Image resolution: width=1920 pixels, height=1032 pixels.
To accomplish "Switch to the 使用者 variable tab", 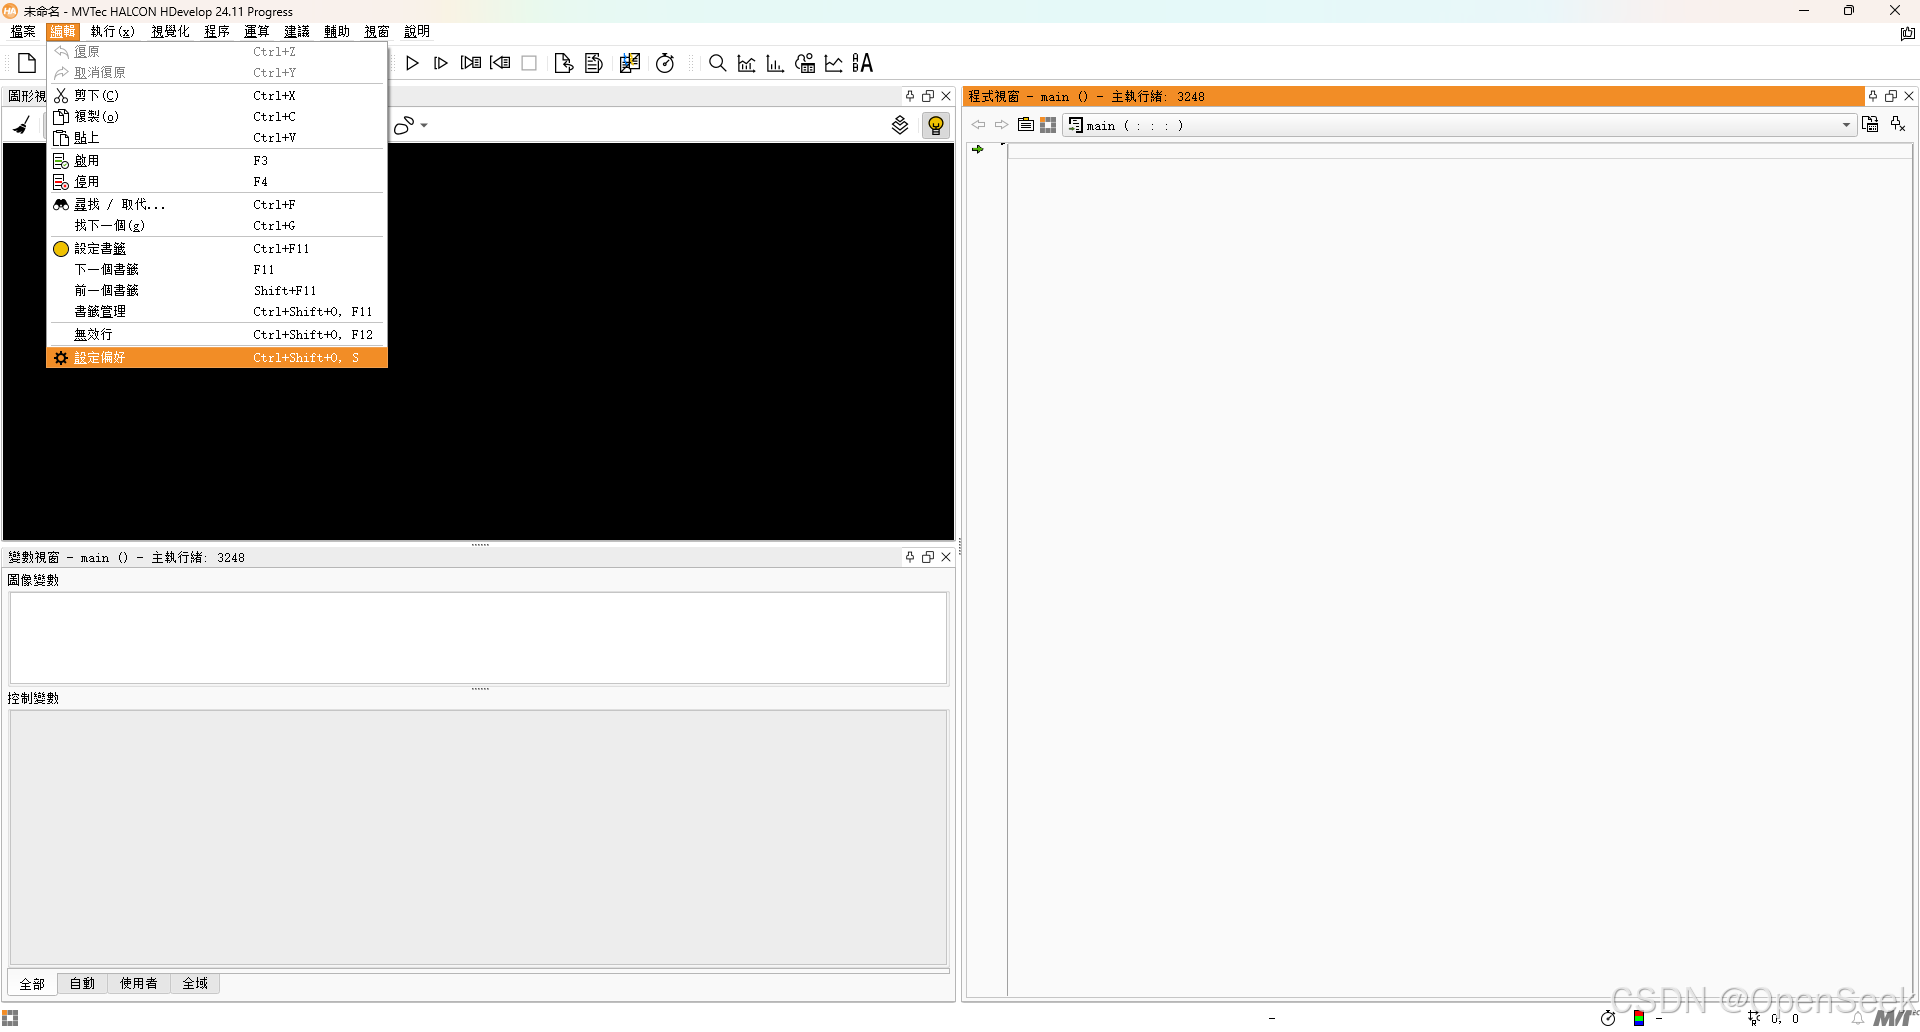I will pyautogui.click(x=138, y=983).
